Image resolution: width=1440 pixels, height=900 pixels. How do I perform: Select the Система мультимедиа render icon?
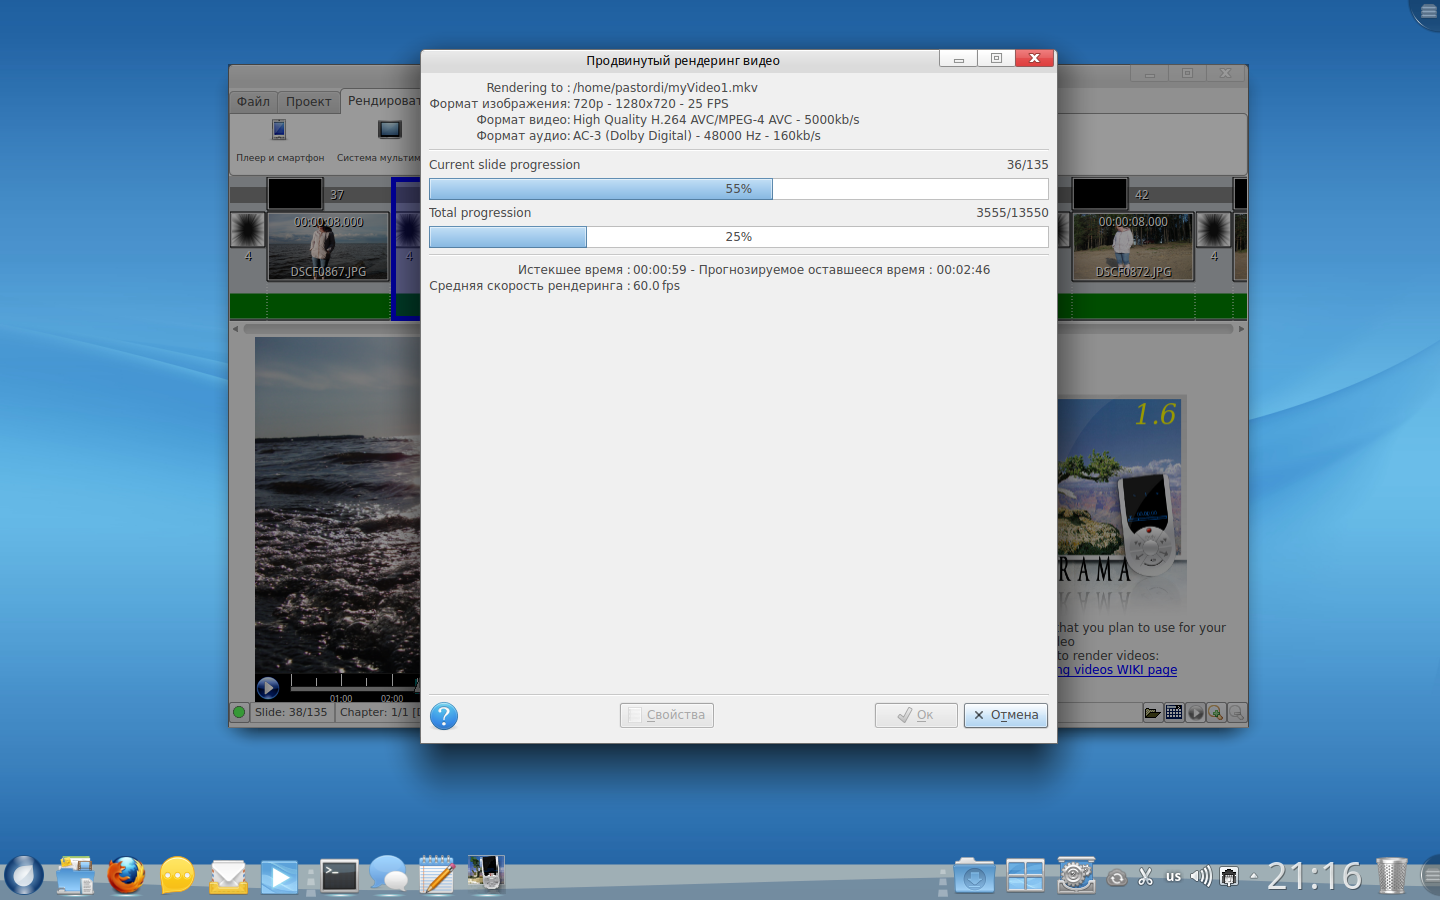click(x=389, y=131)
